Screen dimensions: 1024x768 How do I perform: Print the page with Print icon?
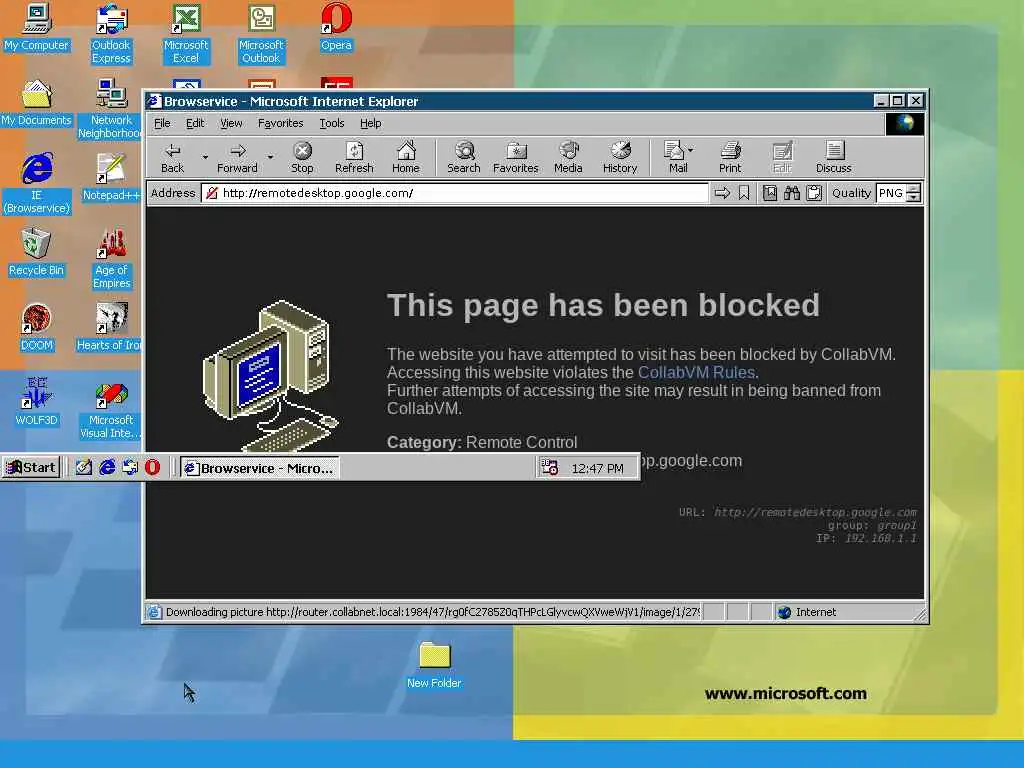(x=730, y=157)
